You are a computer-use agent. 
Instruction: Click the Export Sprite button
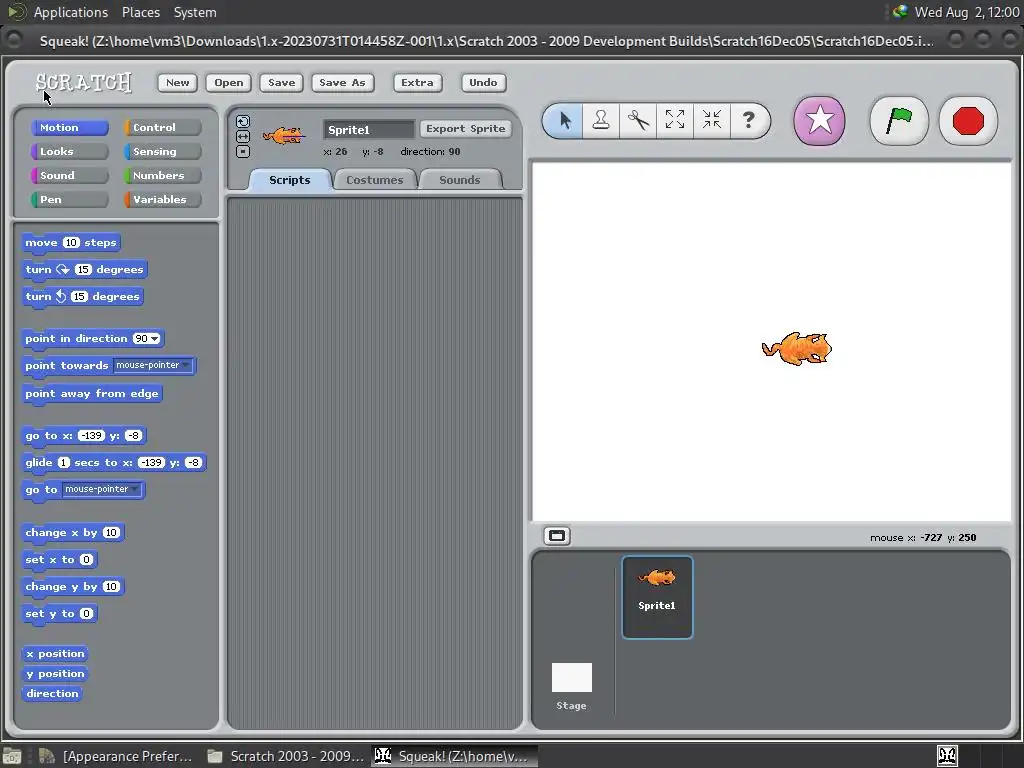[x=466, y=129]
